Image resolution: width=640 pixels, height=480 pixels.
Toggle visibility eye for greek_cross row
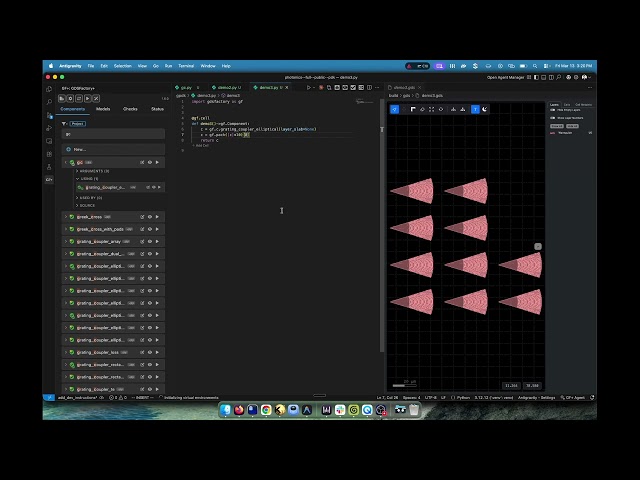click(x=150, y=217)
